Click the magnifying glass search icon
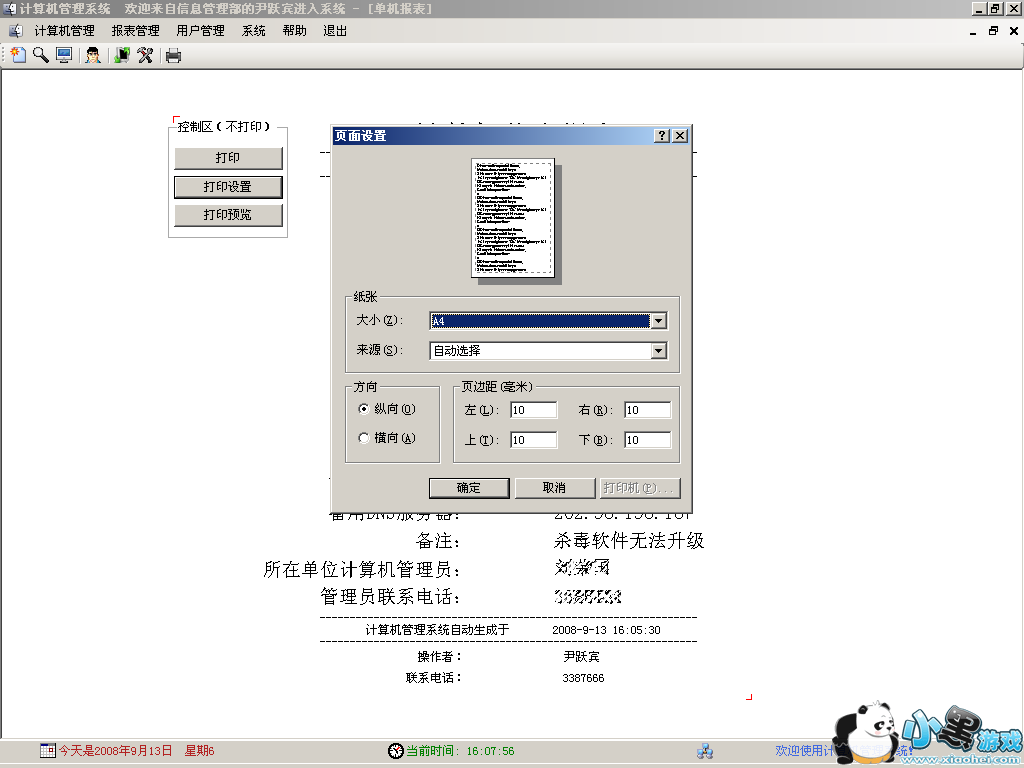Screen dimensions: 1024x768 (40, 56)
